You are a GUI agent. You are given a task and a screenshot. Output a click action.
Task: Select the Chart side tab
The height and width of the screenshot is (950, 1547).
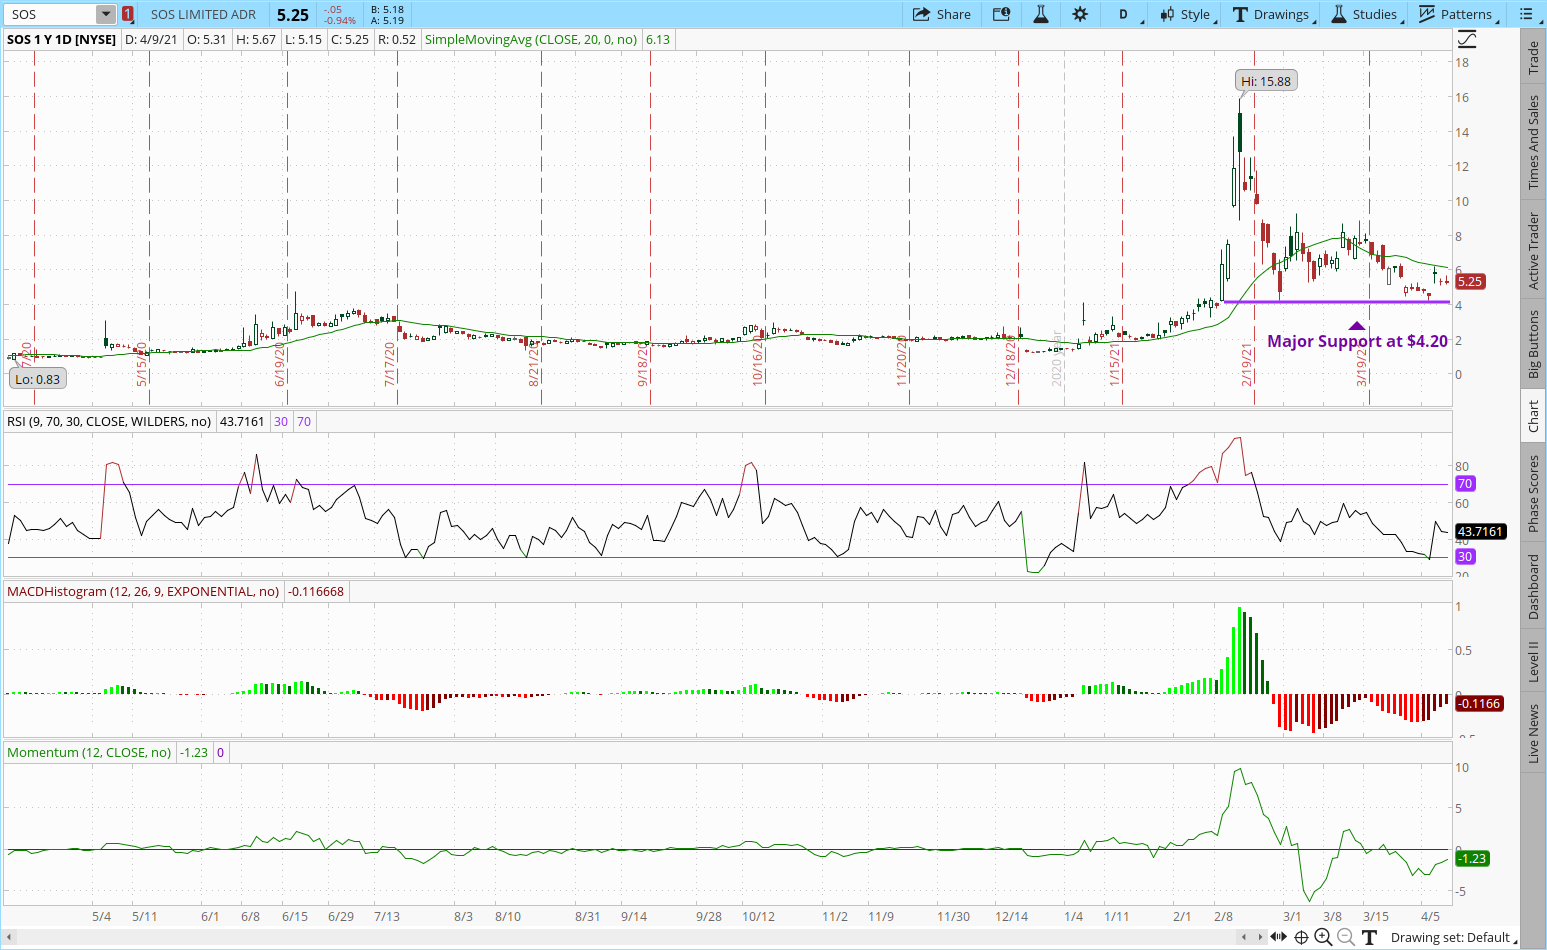(x=1533, y=416)
